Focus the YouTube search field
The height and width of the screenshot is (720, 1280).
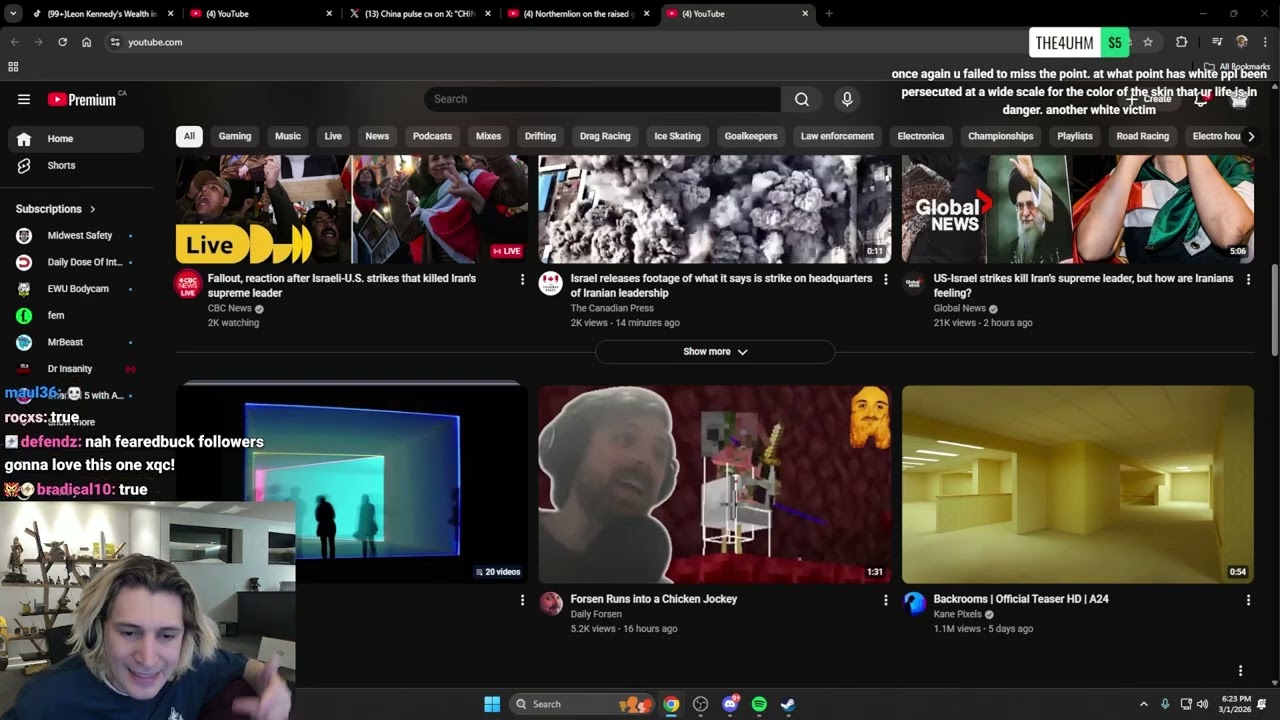(602, 99)
